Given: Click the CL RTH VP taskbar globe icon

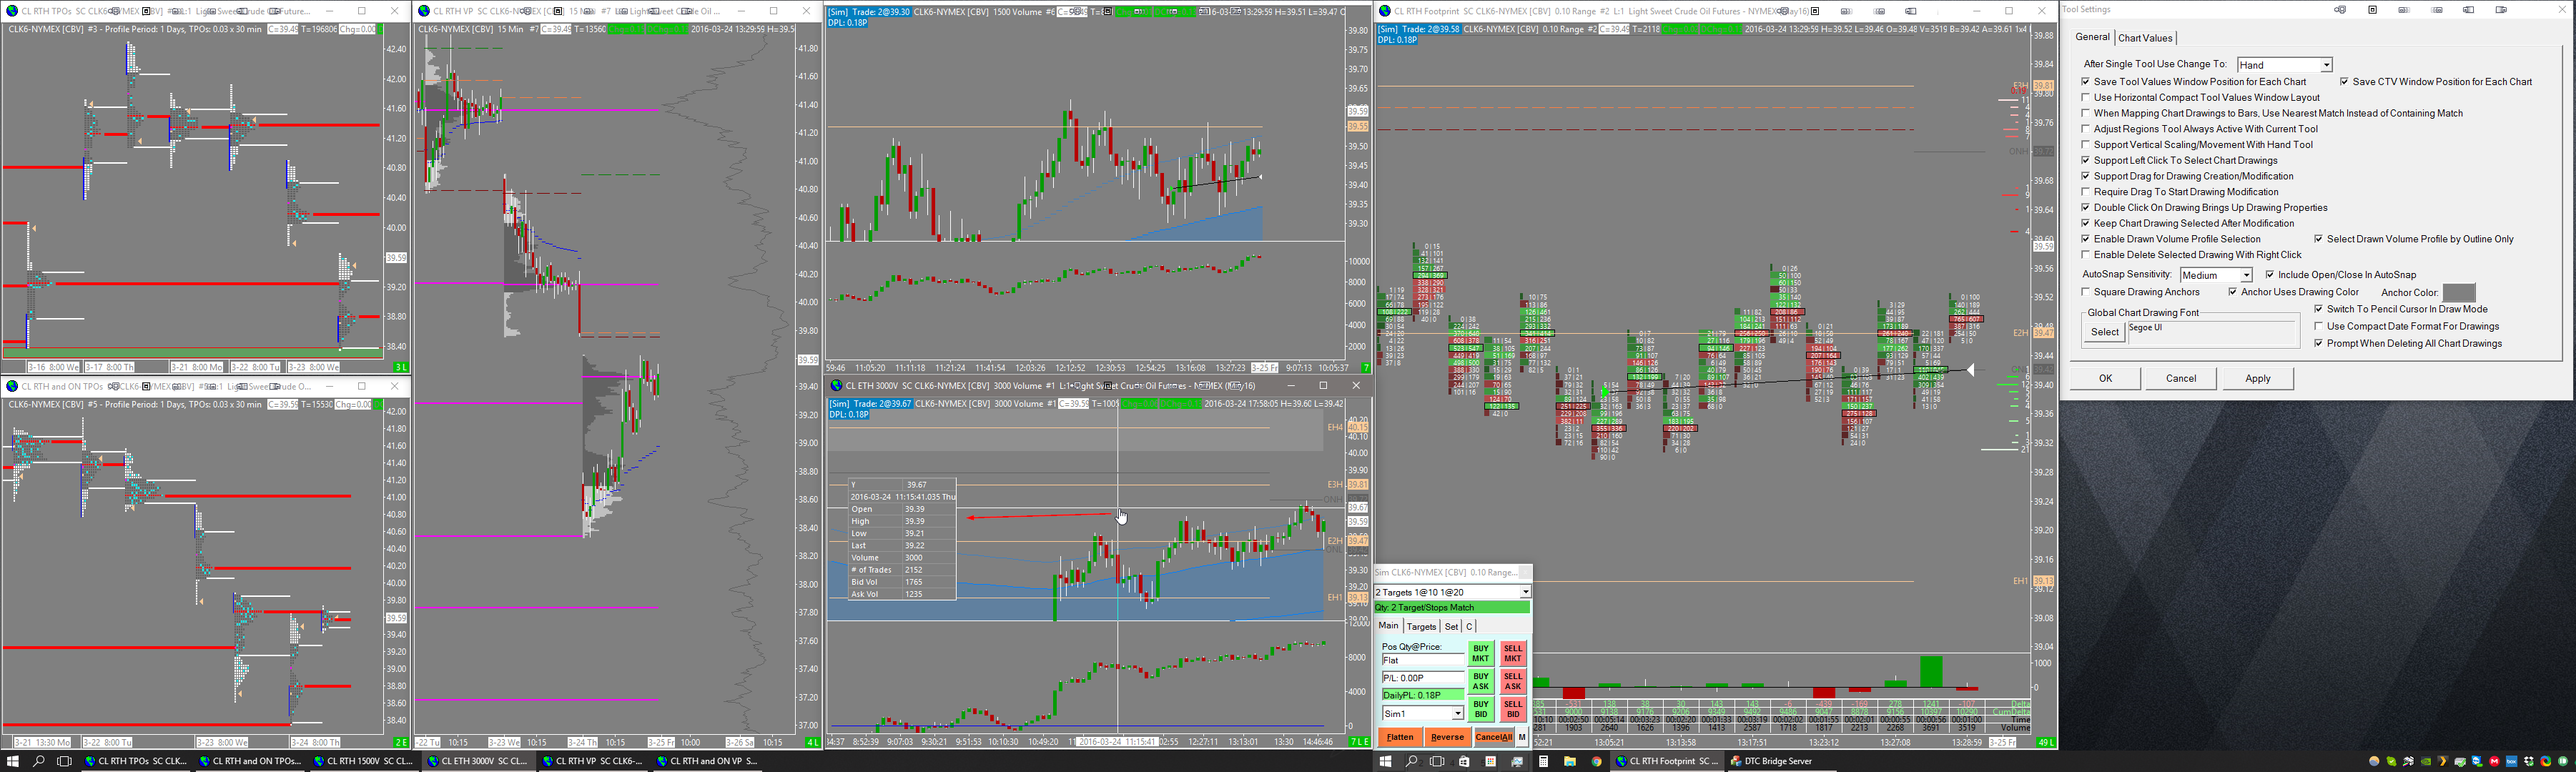Looking at the screenshot, I should pyautogui.click(x=548, y=762).
